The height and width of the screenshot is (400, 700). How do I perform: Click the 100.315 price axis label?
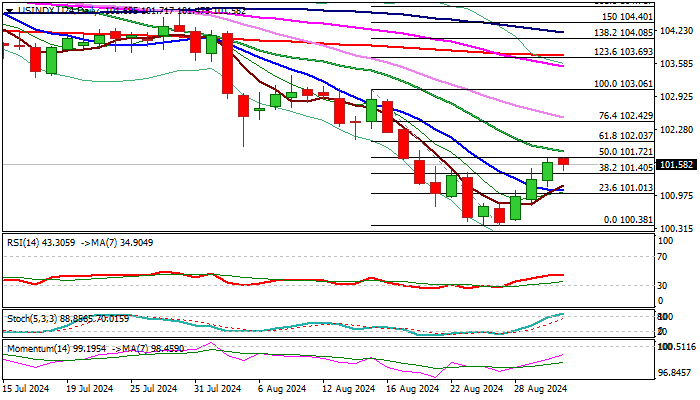pyautogui.click(x=676, y=229)
